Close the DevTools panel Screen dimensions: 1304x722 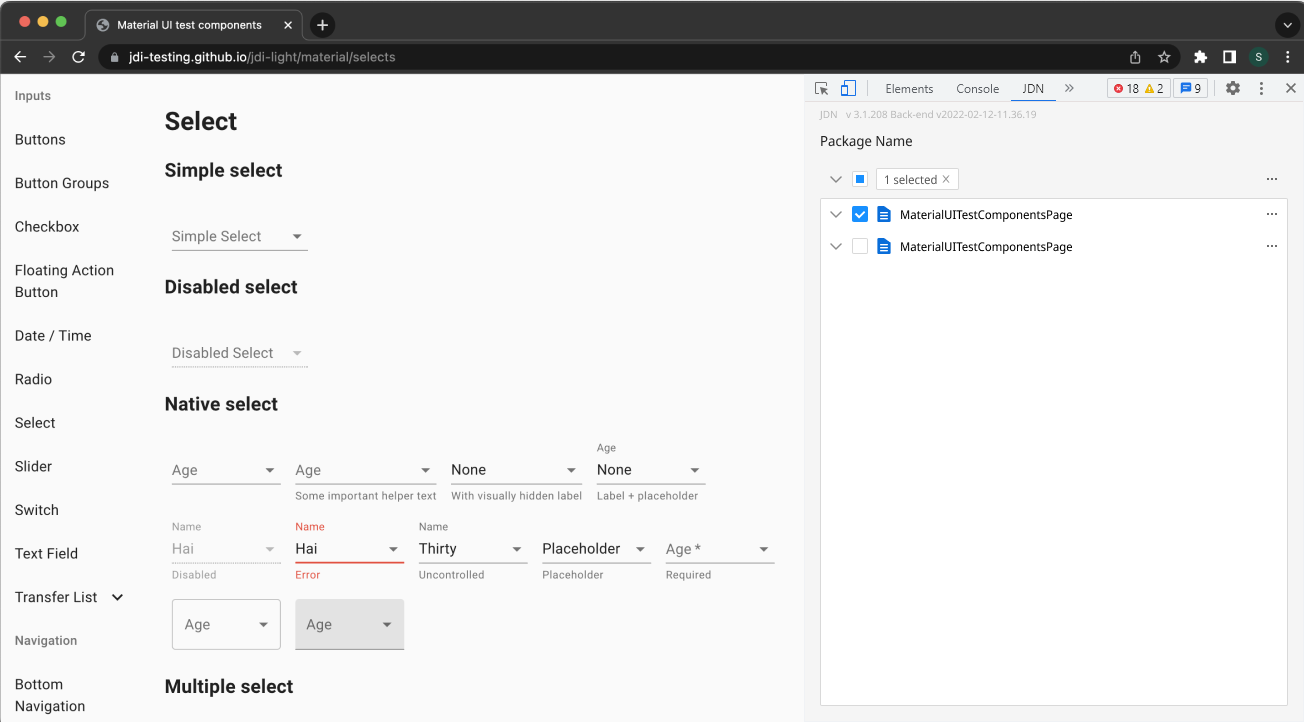pyautogui.click(x=1290, y=88)
